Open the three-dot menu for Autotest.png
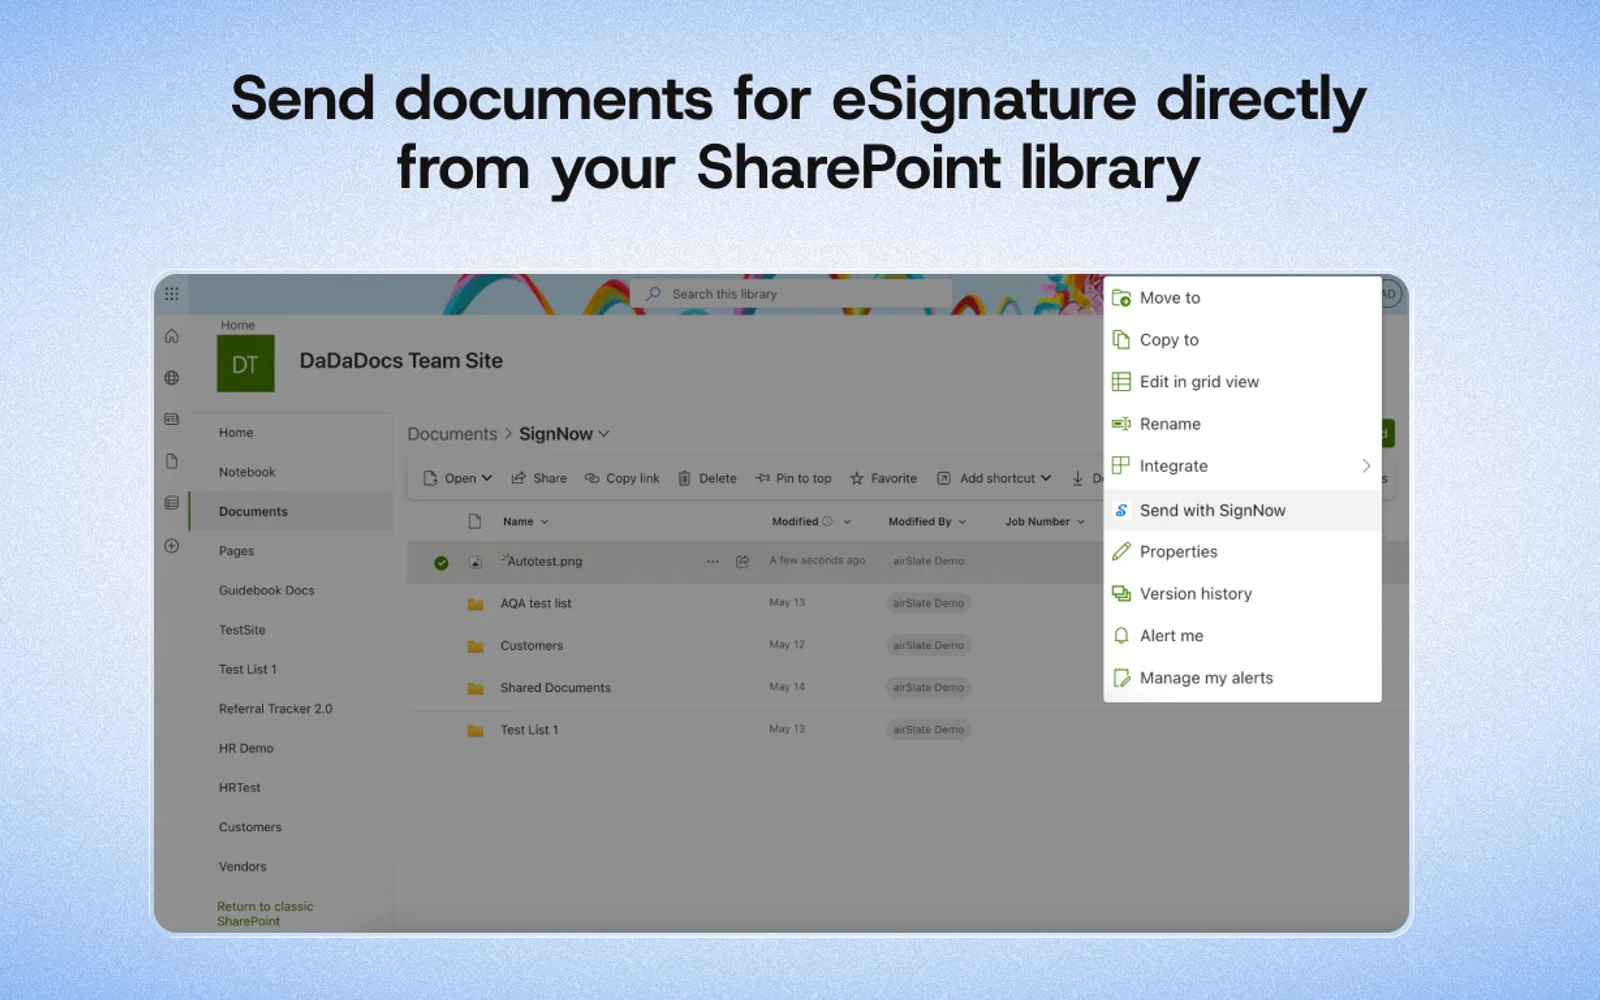This screenshot has width=1600, height=1000. [713, 562]
